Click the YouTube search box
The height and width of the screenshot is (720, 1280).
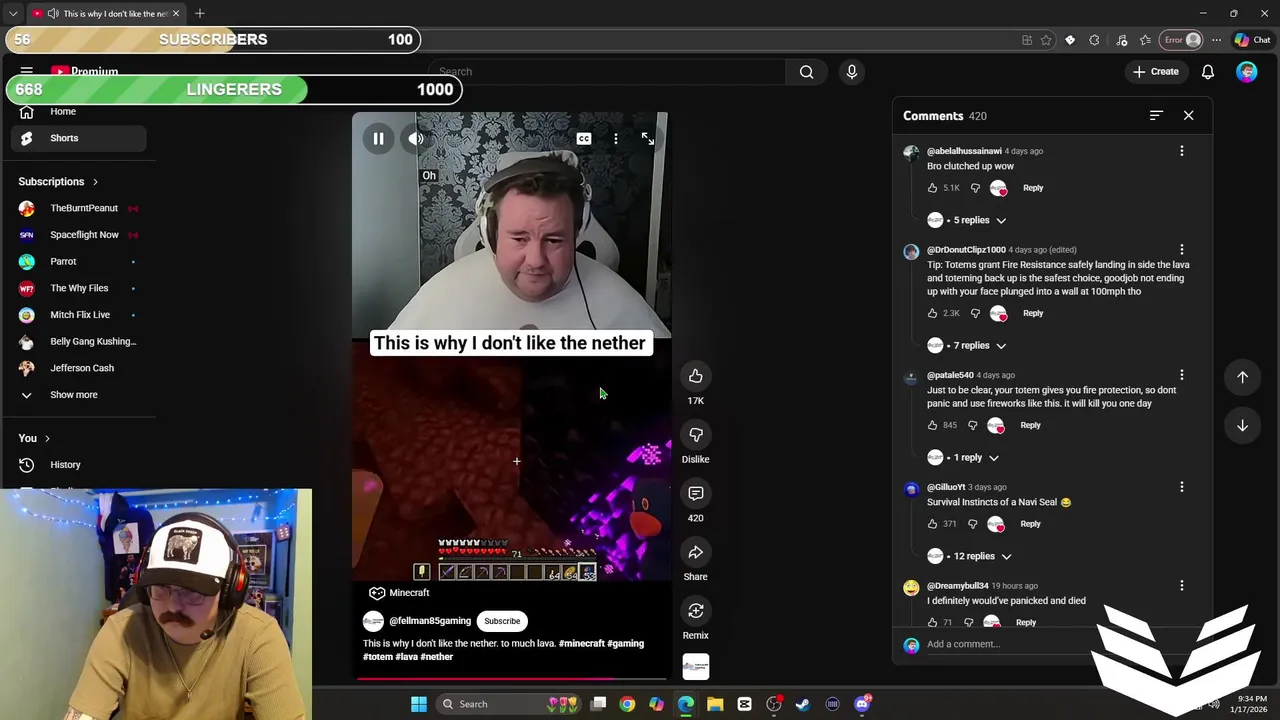pos(610,72)
